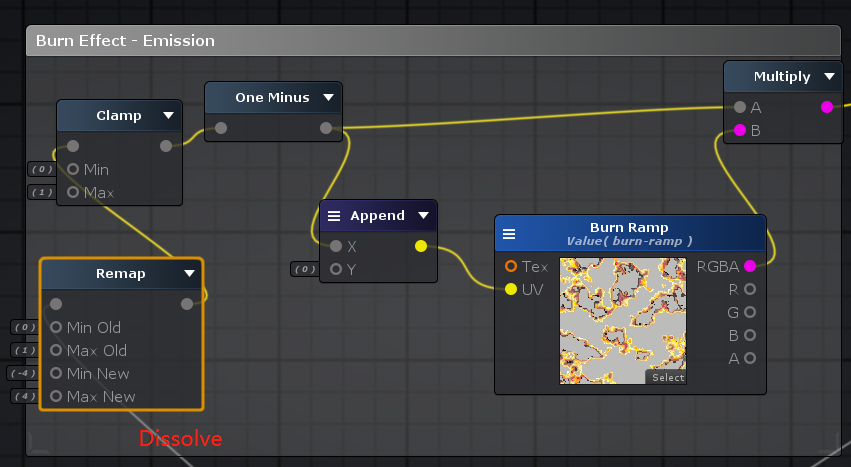Image resolution: width=851 pixels, height=467 pixels.
Task: Click the Clamp Max value field (1)
Action: click(42, 192)
